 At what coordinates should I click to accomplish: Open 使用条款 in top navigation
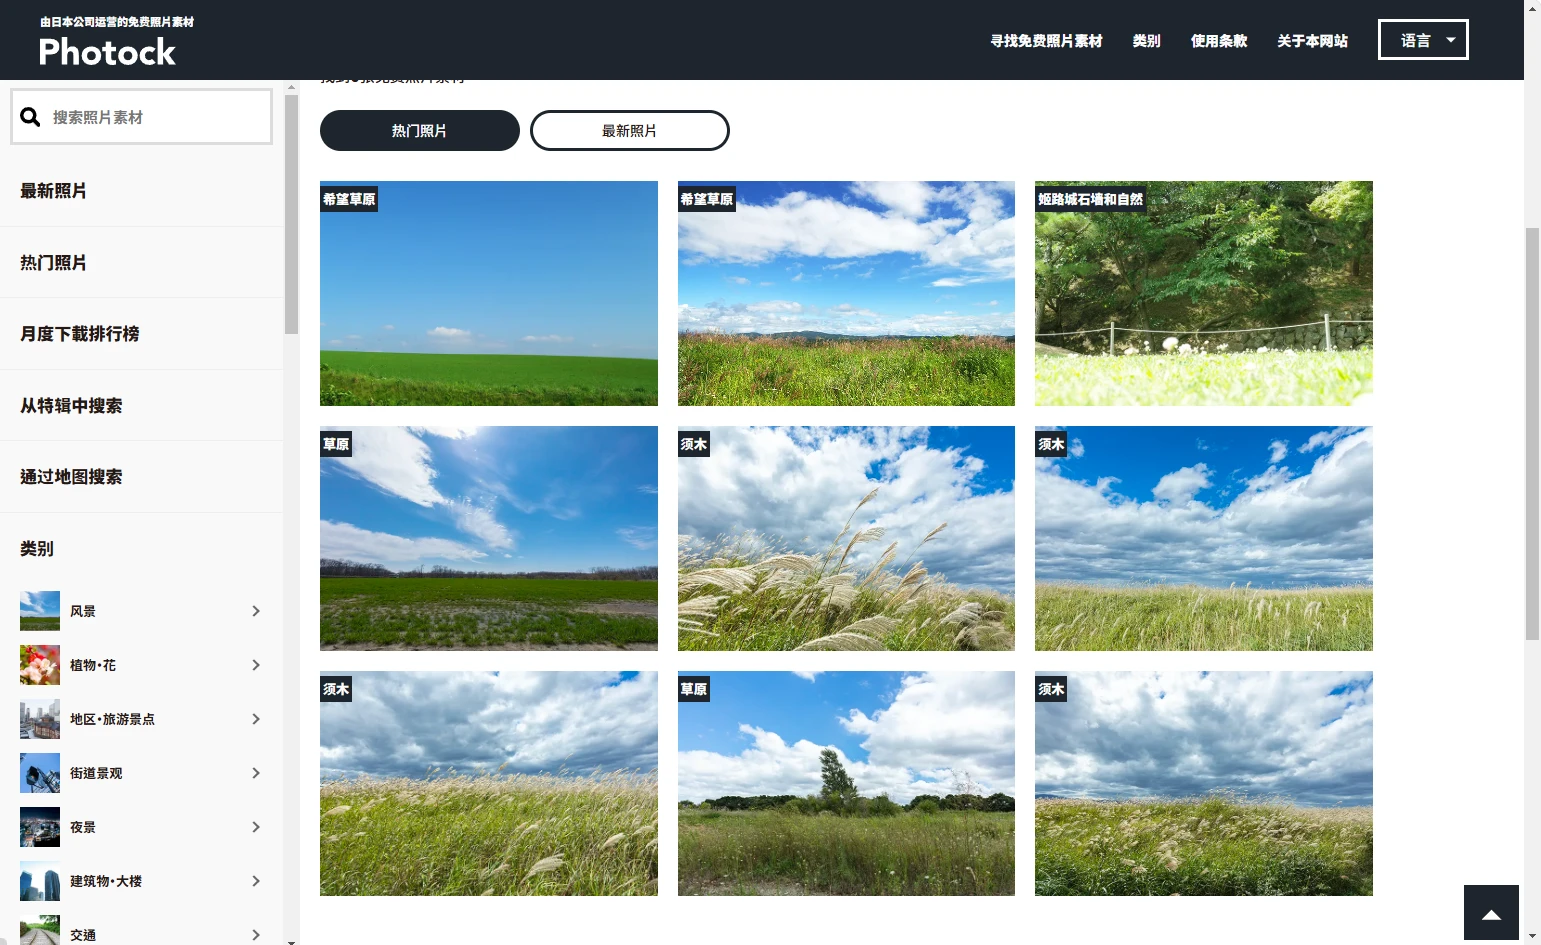pyautogui.click(x=1218, y=41)
